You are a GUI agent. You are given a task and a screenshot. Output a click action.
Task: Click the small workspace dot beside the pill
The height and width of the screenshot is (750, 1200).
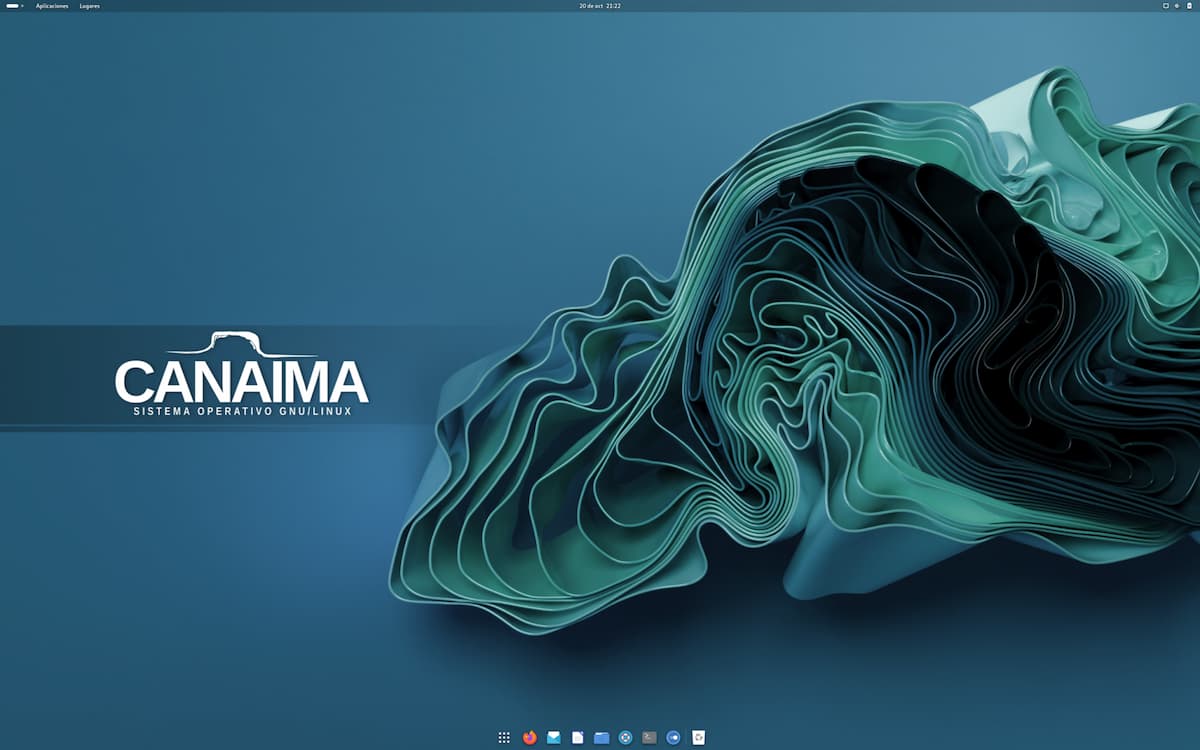[22, 6]
